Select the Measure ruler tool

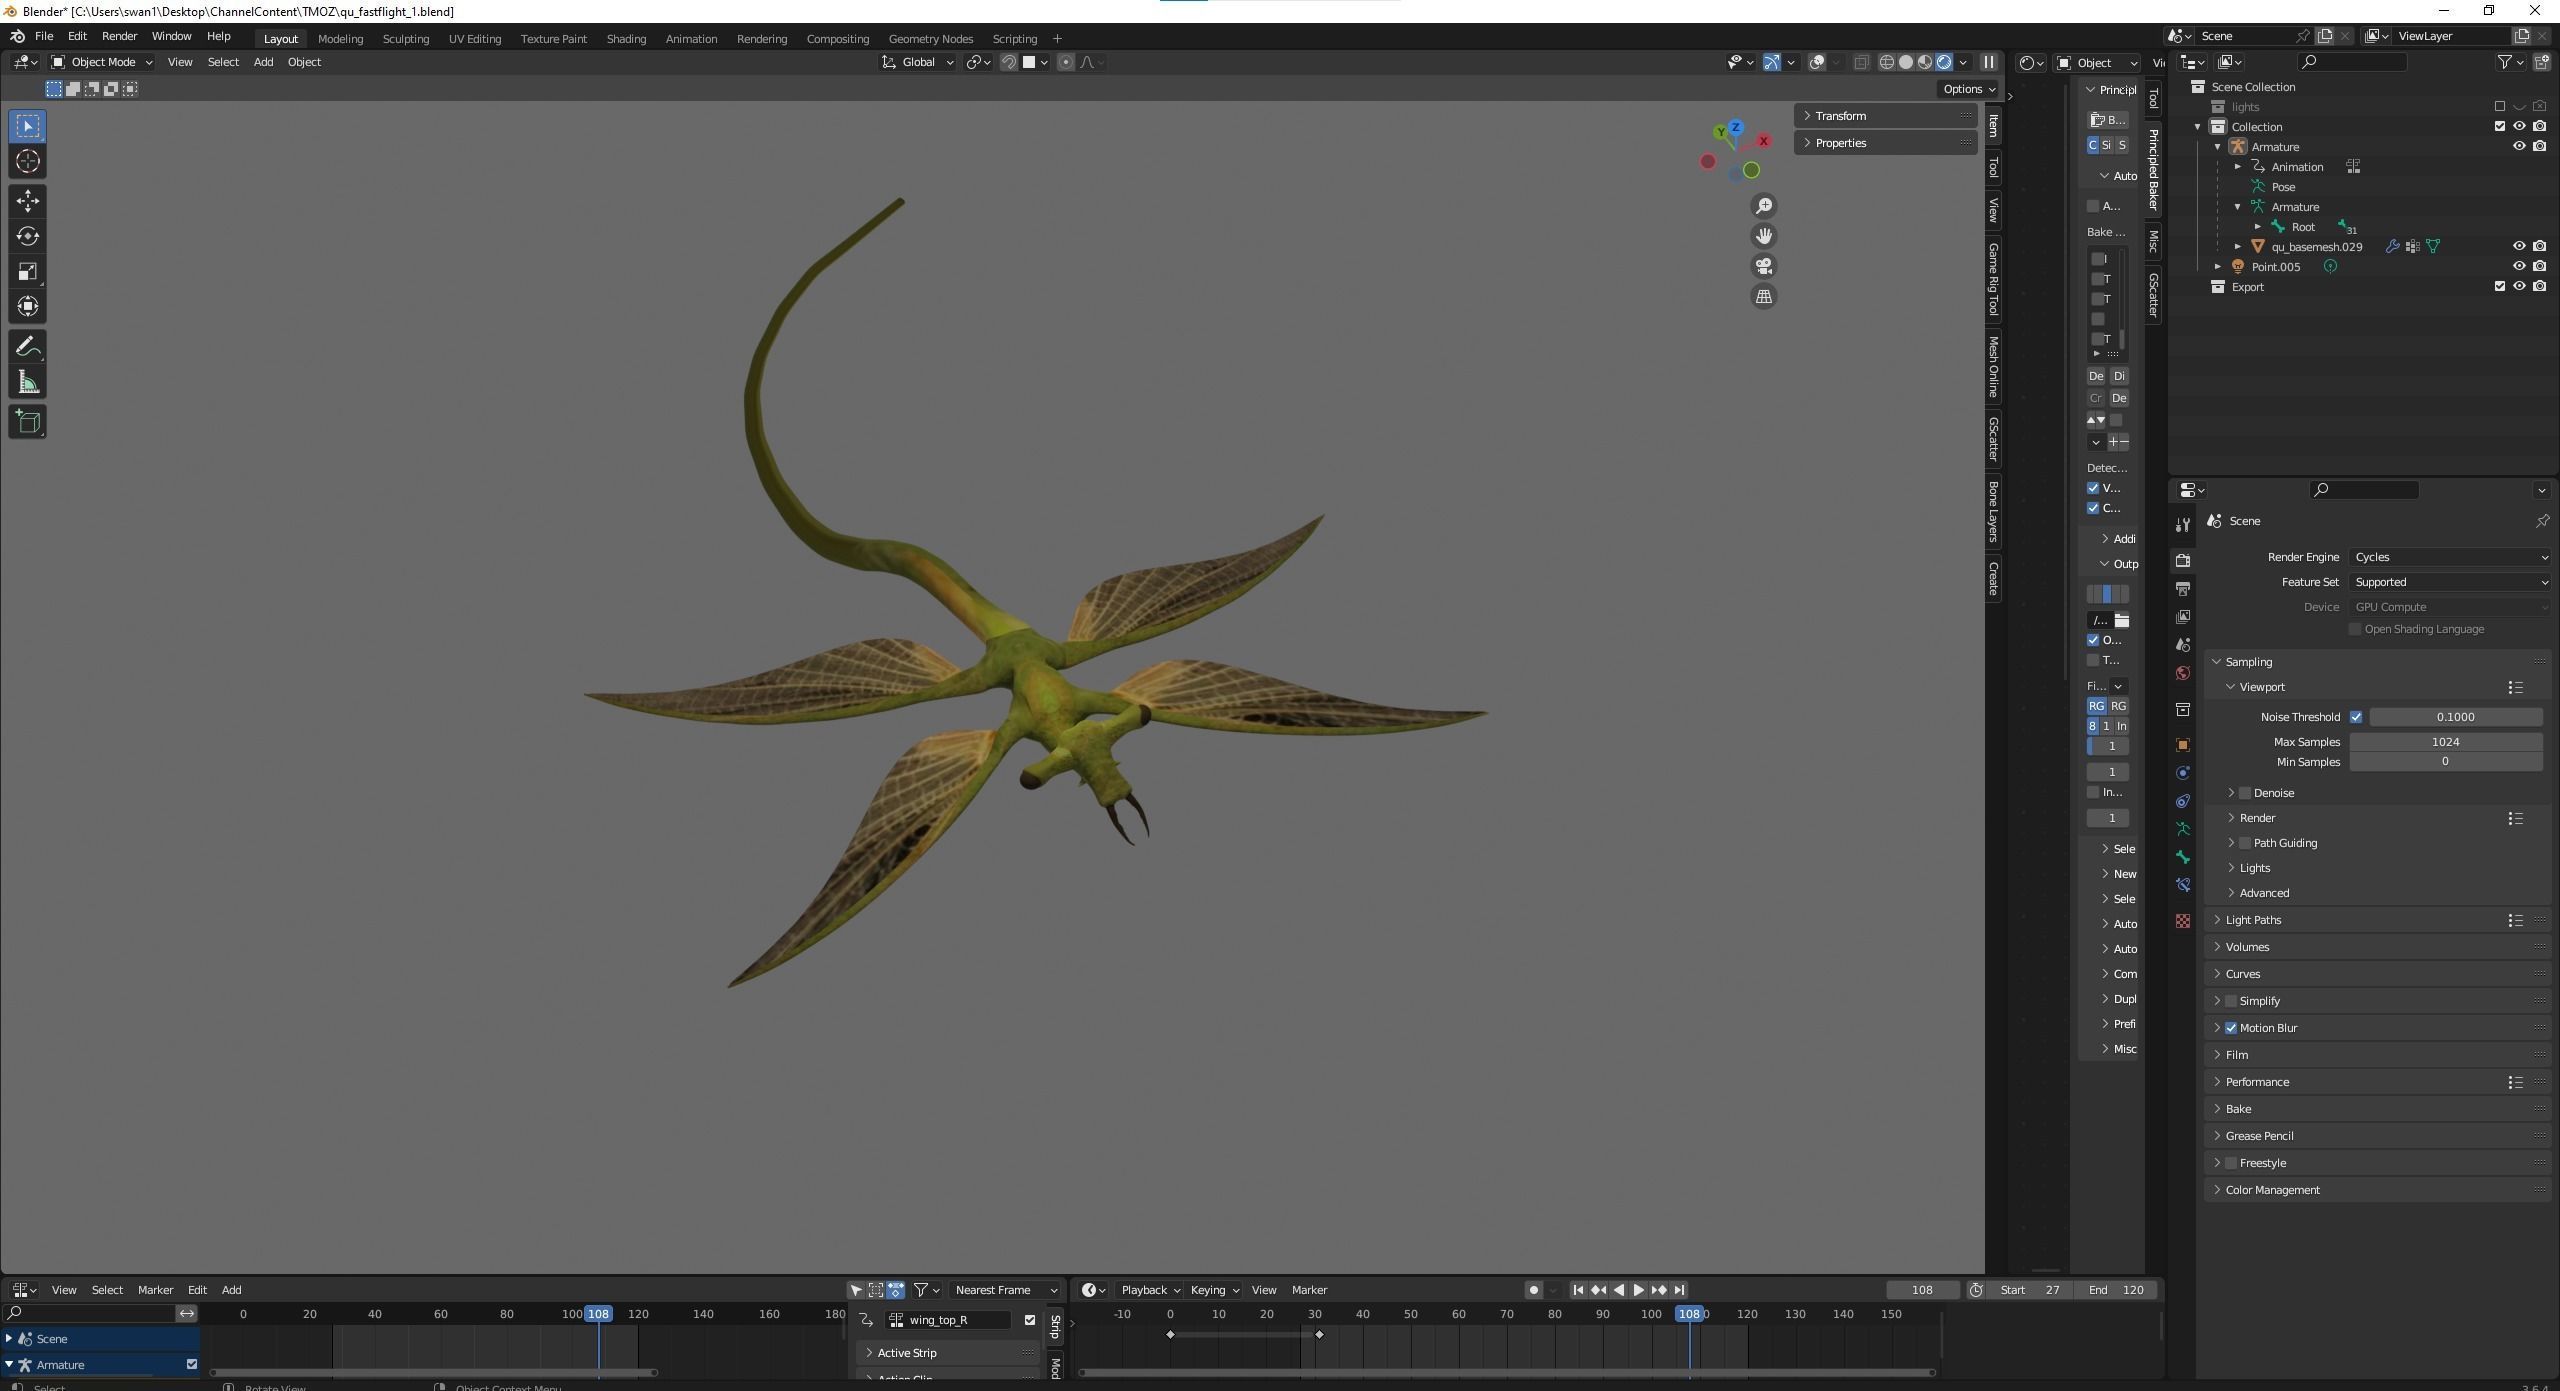tap(28, 383)
